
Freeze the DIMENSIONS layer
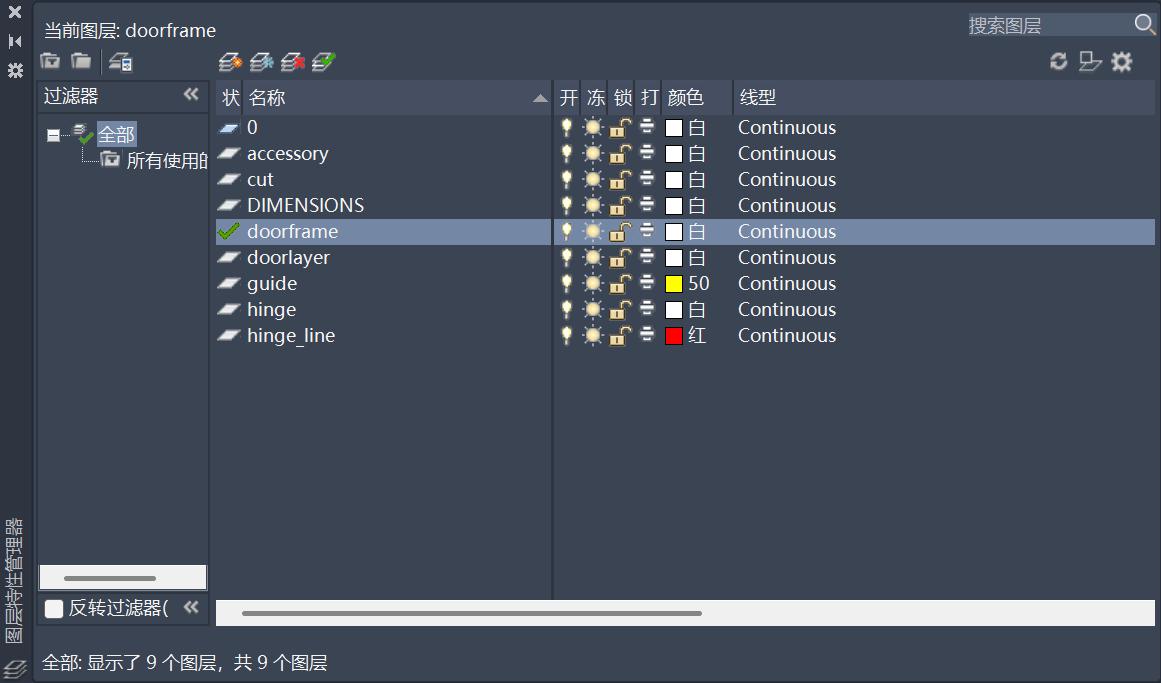(x=593, y=205)
